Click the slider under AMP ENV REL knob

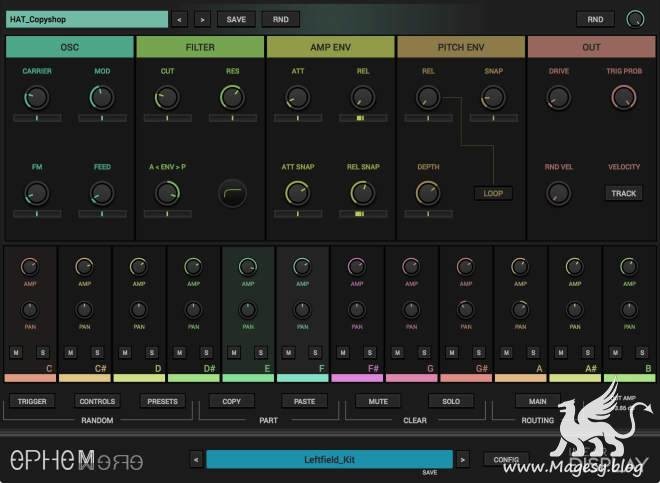363,118
